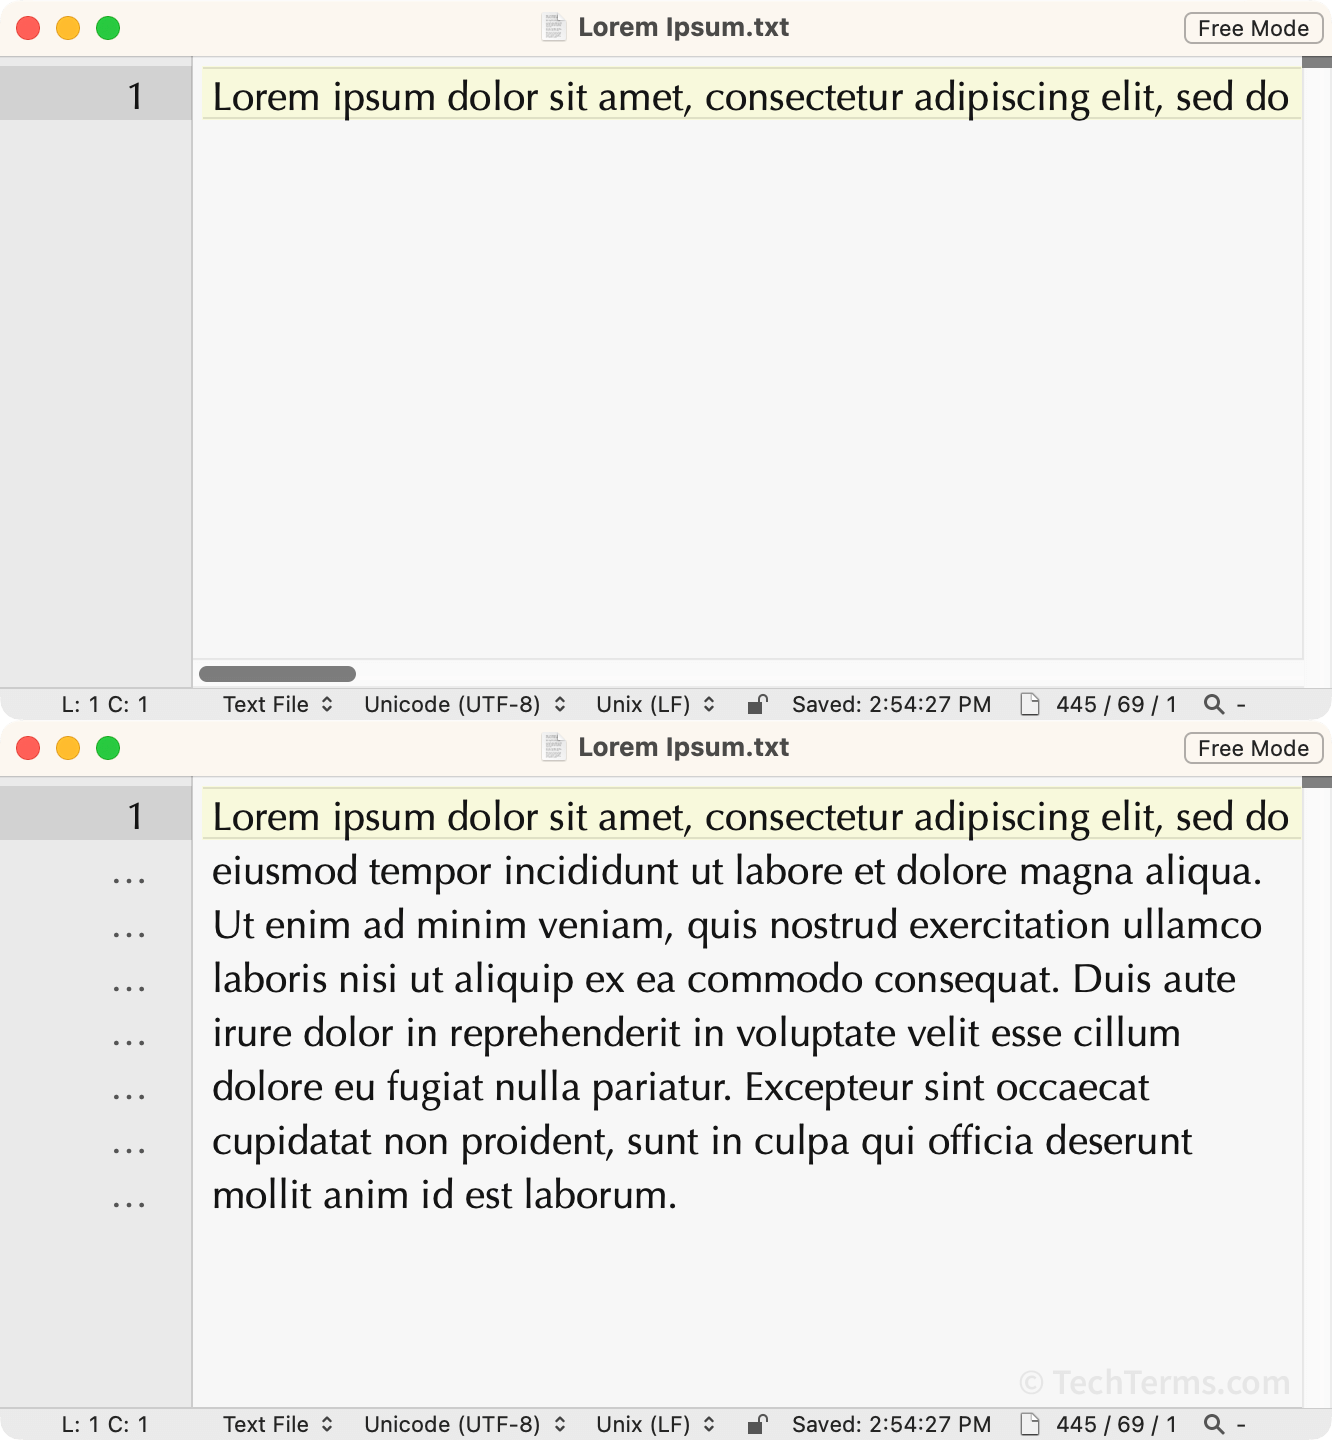The width and height of the screenshot is (1332, 1440).
Task: Click the padlock icon in the bottom status bar
Action: 758,1424
